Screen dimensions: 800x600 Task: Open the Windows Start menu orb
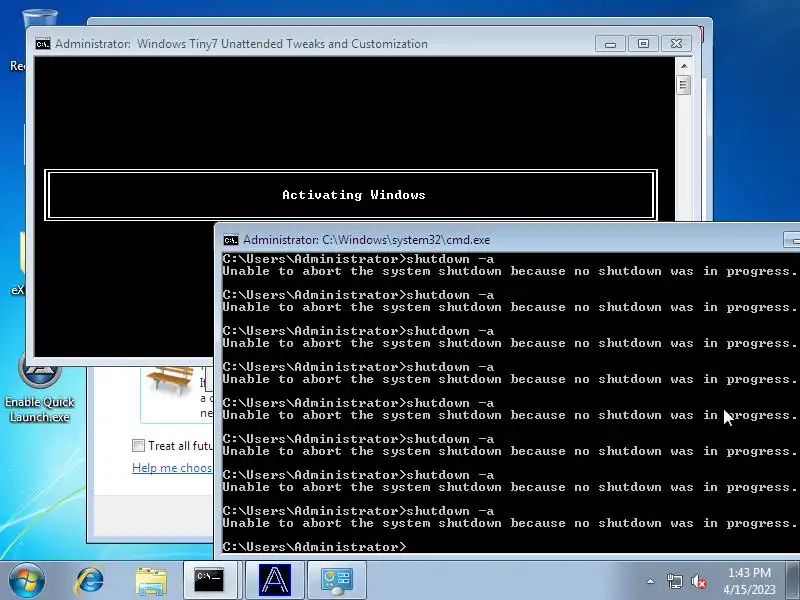(27, 580)
